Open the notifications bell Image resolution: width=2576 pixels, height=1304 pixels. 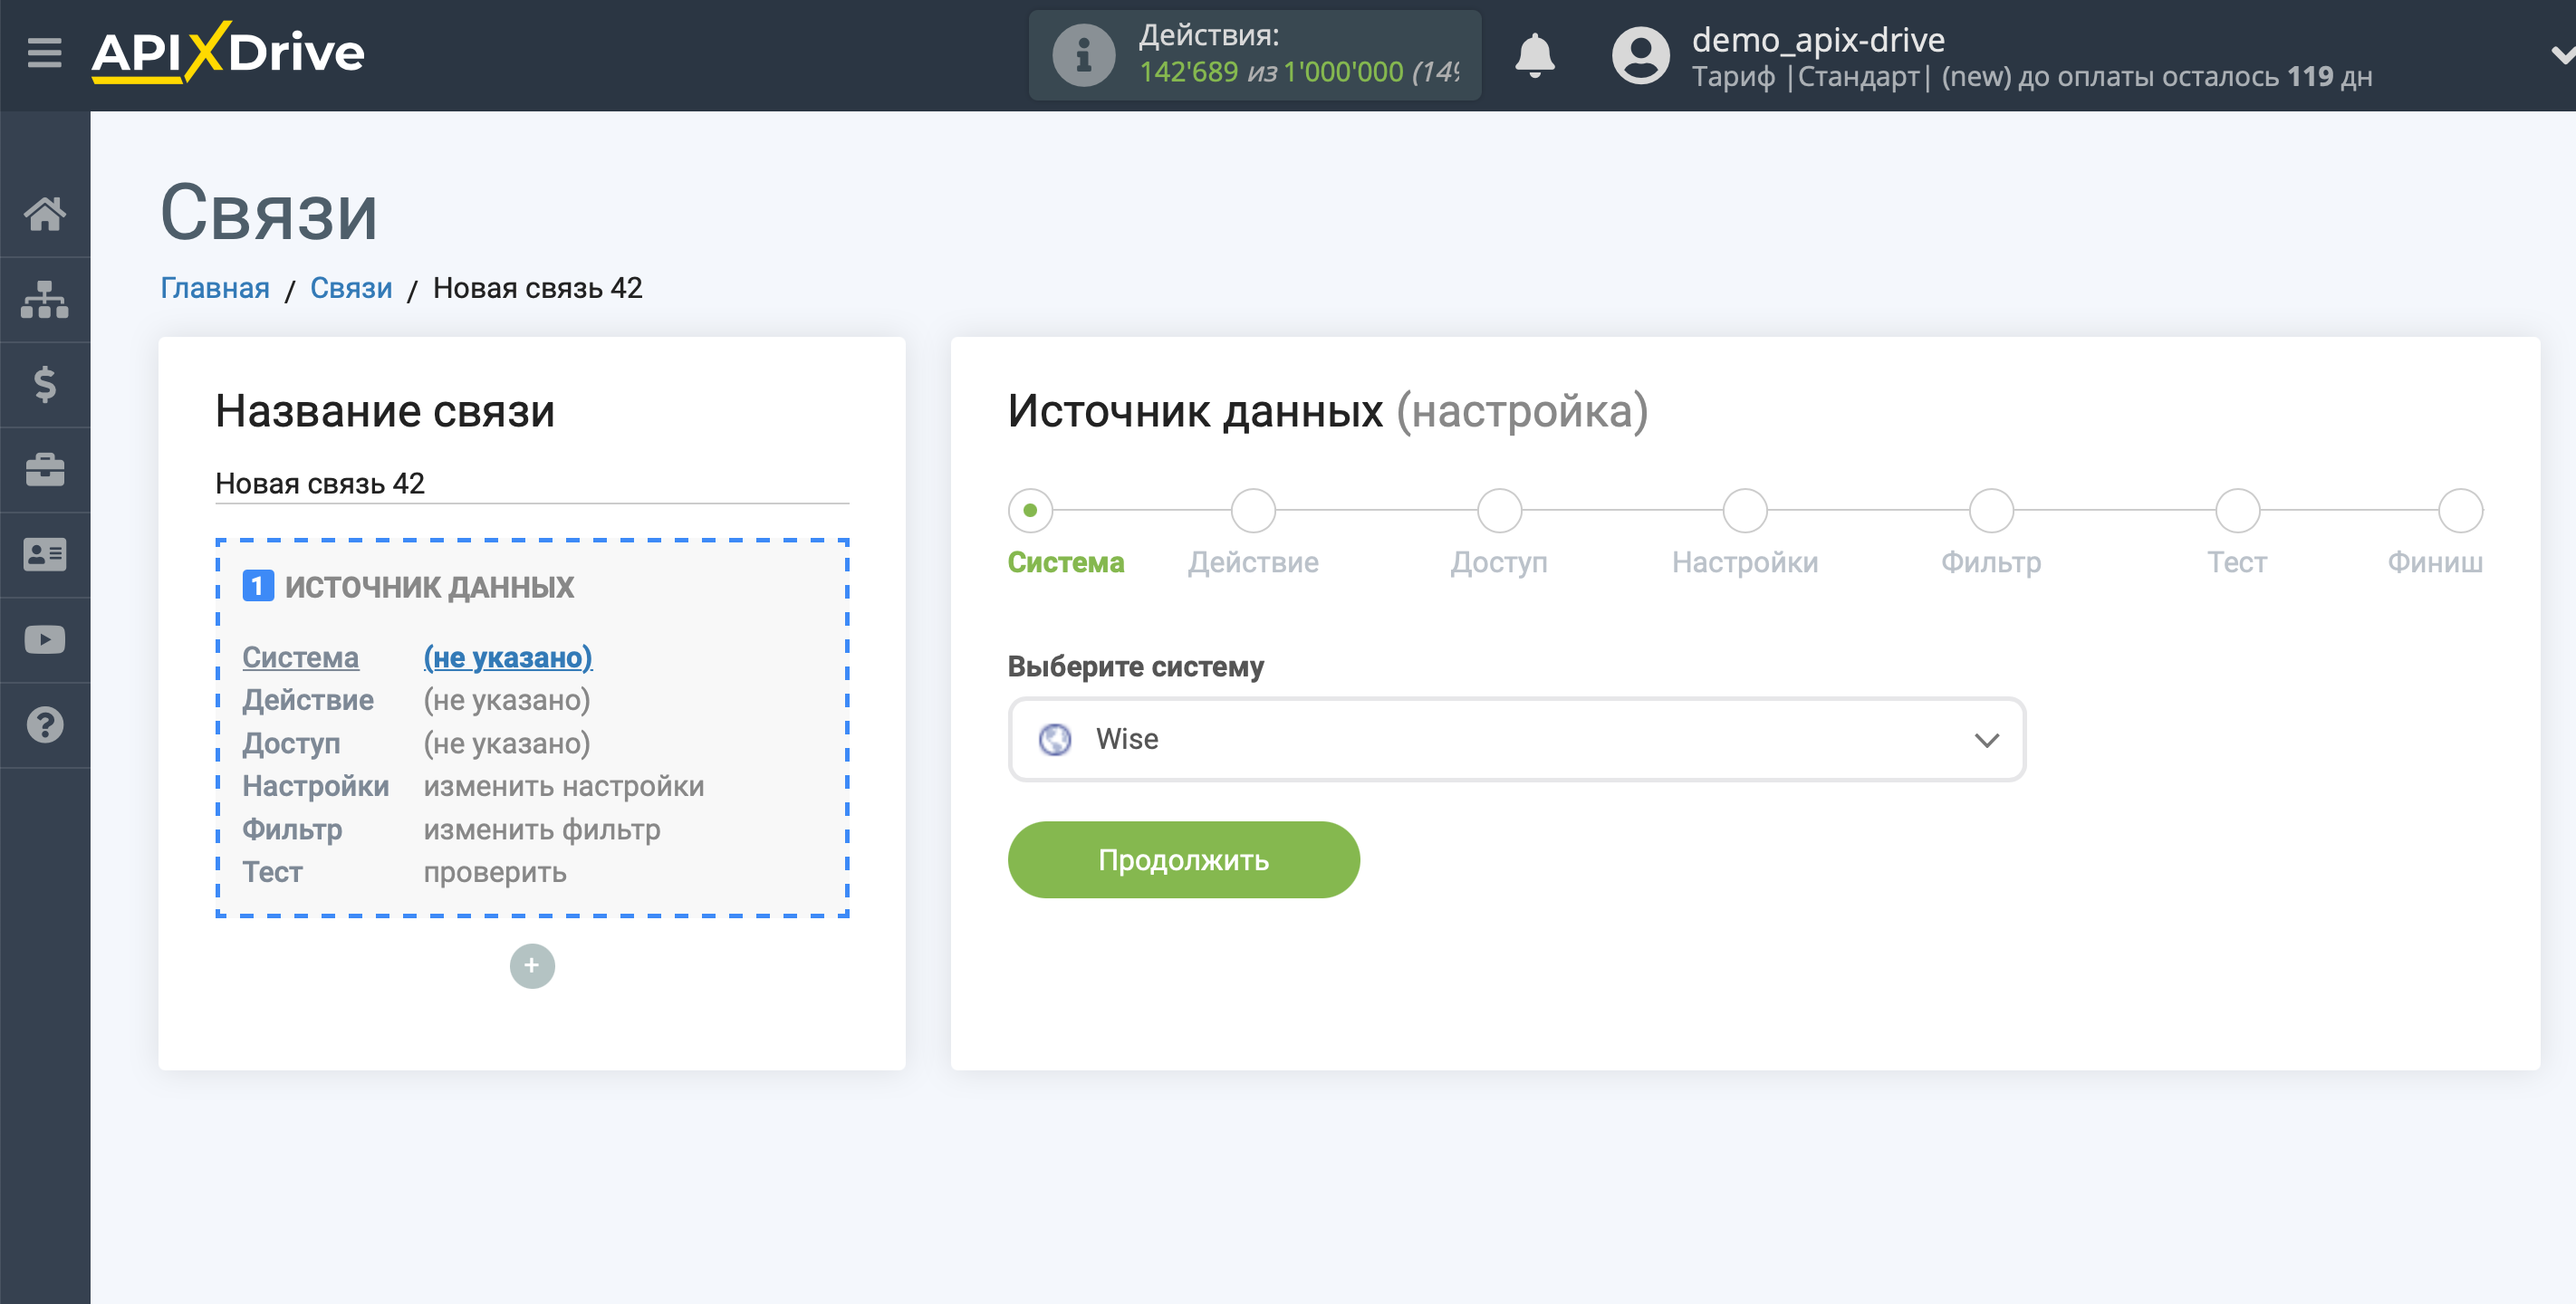1534,55
